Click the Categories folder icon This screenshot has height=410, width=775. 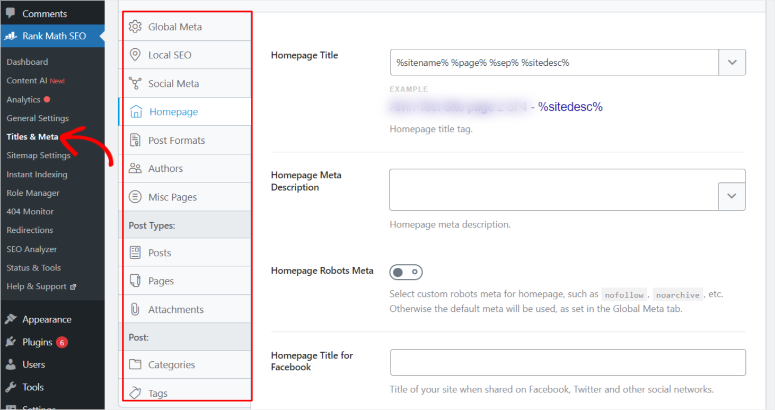(x=135, y=365)
